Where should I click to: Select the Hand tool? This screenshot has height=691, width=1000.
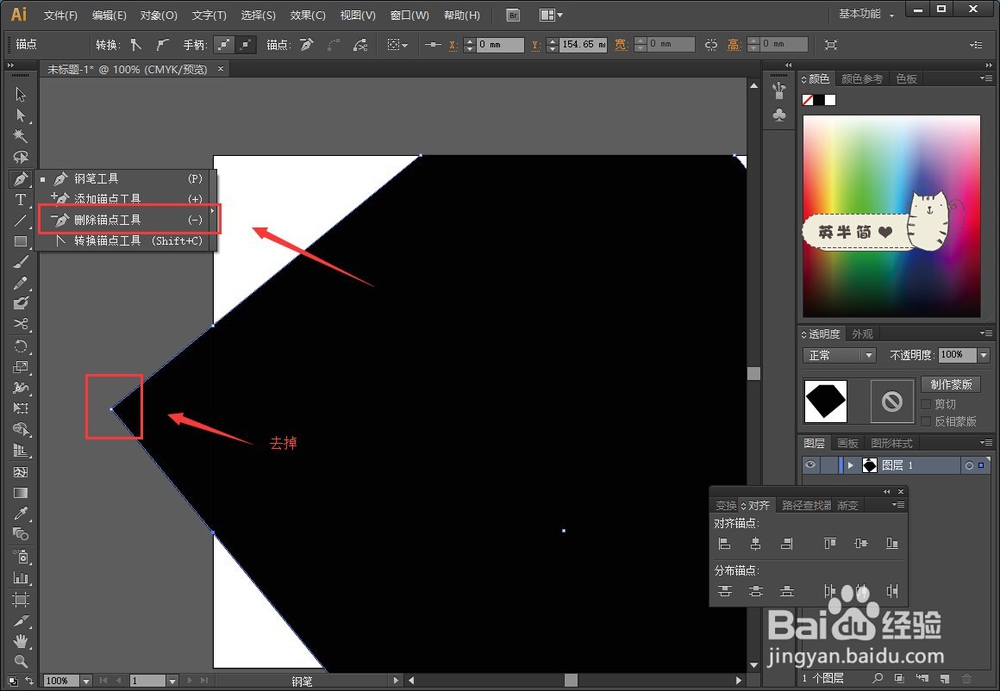(20, 641)
